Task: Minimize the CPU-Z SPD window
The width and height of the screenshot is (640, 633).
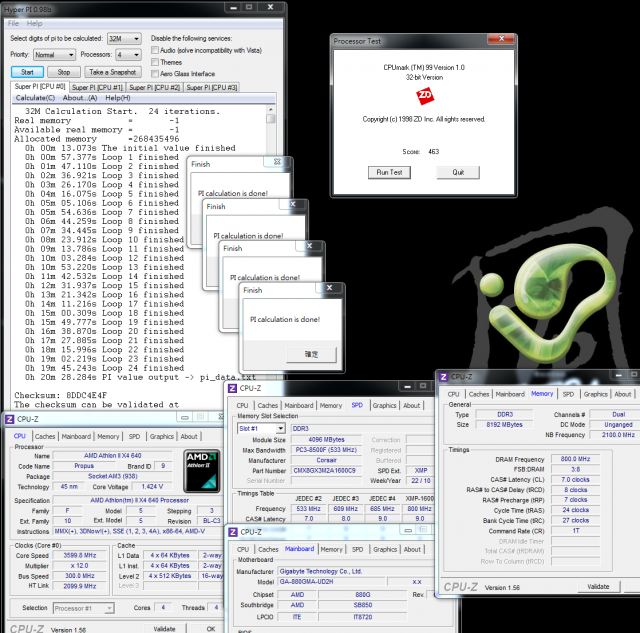Action: click(407, 386)
